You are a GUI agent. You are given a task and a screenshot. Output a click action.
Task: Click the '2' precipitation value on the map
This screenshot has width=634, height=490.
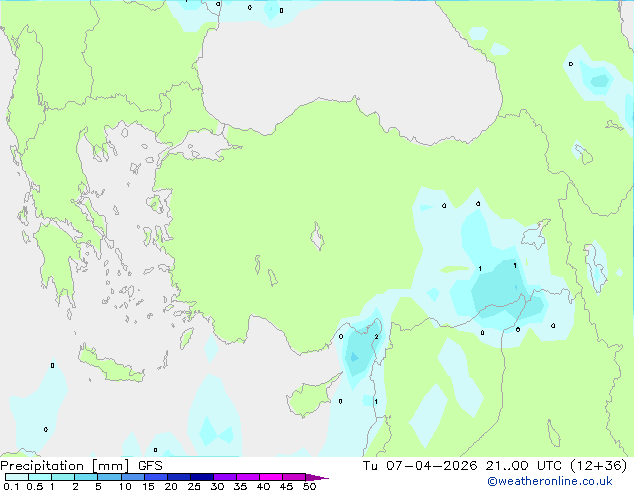(376, 337)
